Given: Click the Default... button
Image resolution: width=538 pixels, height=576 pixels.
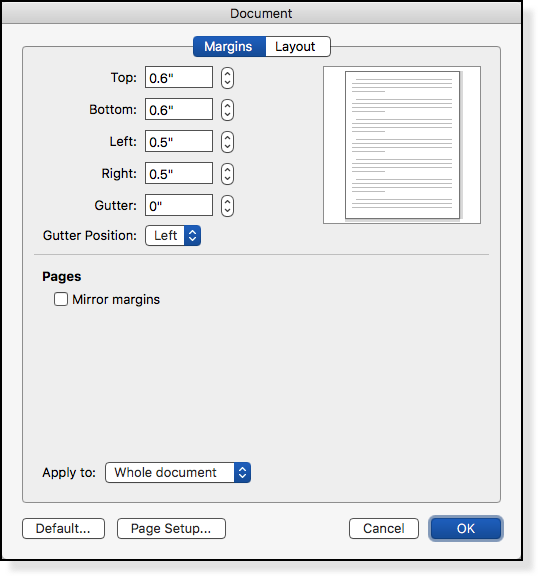Looking at the screenshot, I should click(64, 529).
